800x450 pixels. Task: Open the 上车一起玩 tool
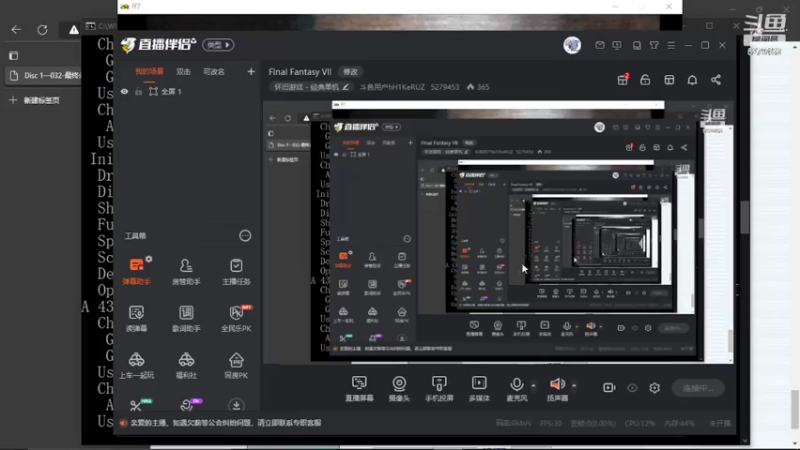coord(136,365)
